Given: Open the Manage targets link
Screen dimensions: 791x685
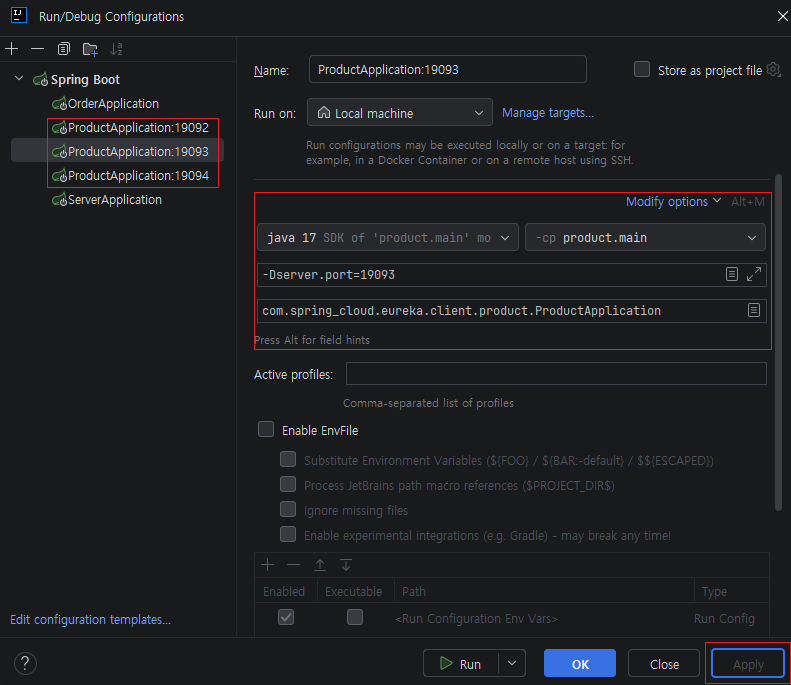Looking at the screenshot, I should (x=547, y=112).
